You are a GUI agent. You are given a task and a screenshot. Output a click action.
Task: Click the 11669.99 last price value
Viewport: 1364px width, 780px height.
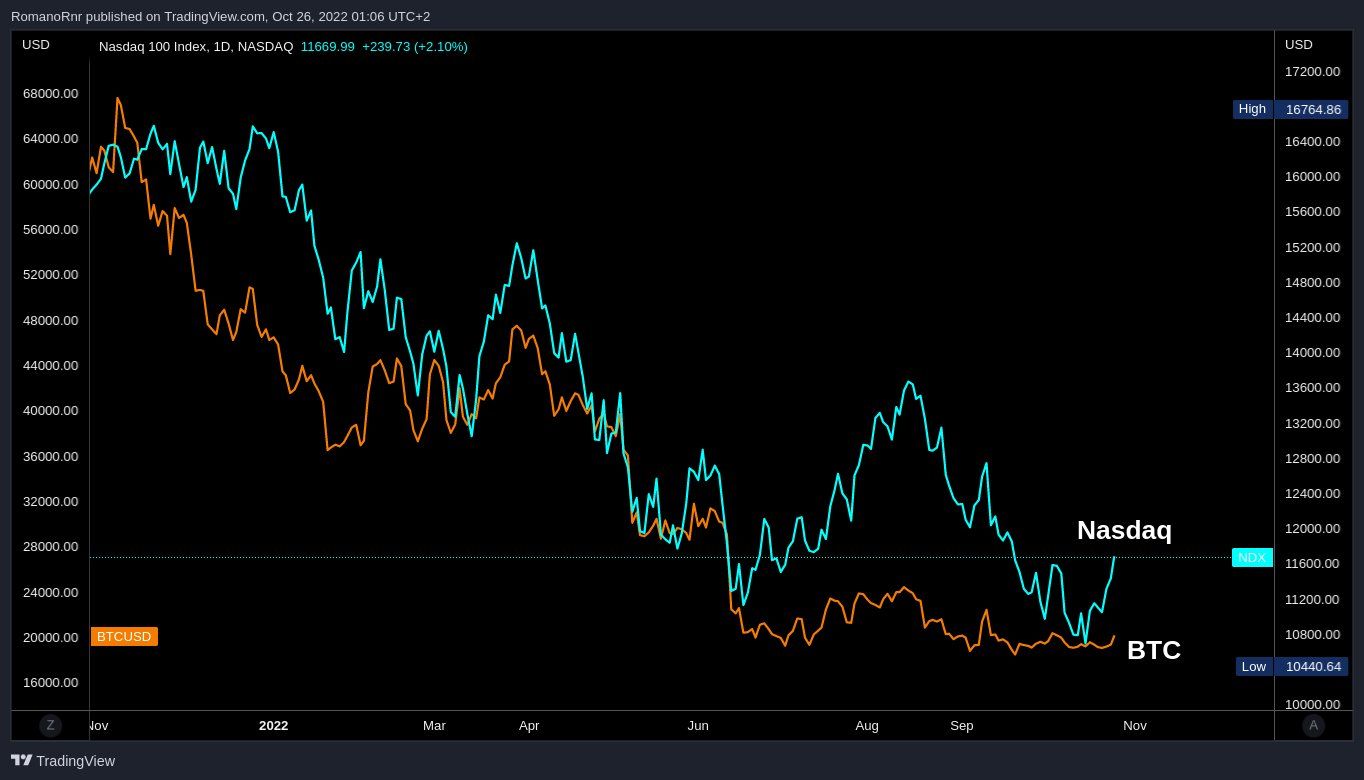pyautogui.click(x=327, y=47)
